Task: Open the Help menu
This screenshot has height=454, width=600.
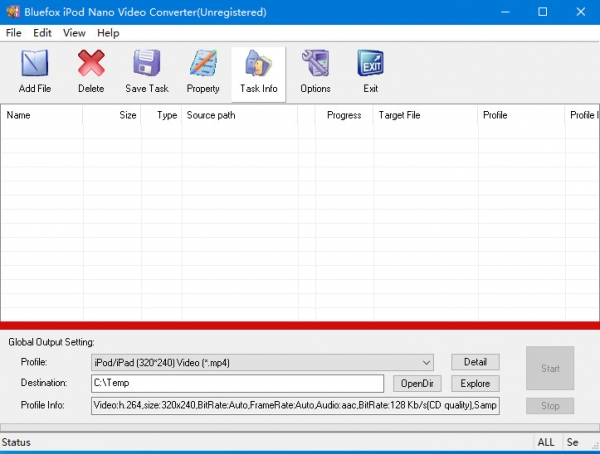Action: pyautogui.click(x=108, y=33)
